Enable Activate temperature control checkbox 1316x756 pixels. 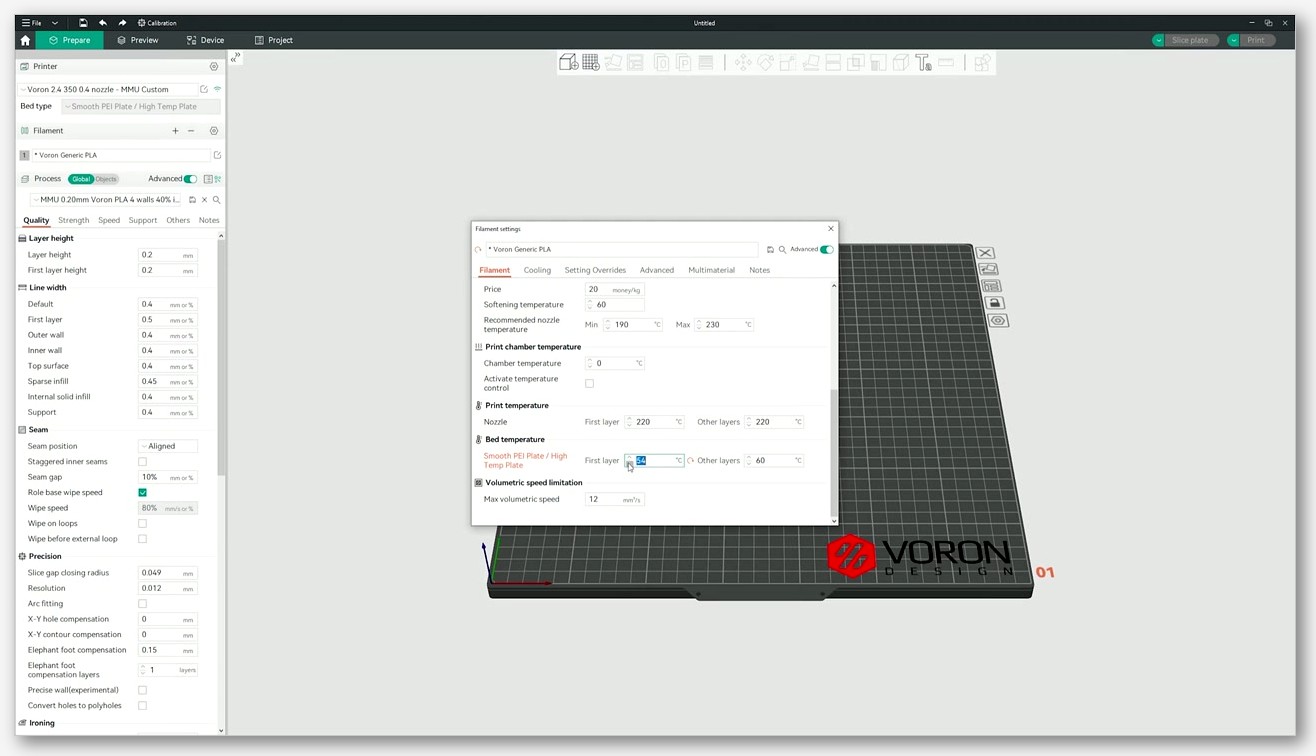click(589, 383)
